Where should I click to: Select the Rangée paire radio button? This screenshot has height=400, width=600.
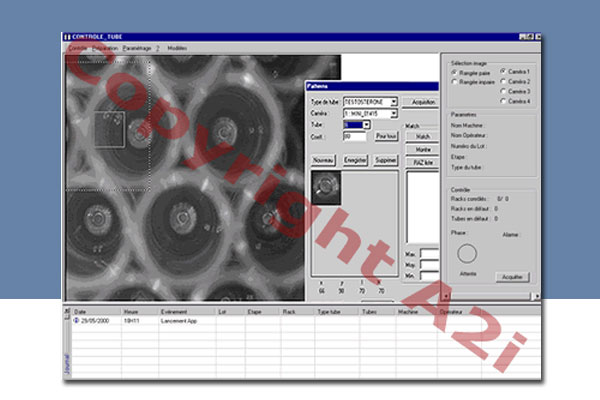(x=454, y=73)
